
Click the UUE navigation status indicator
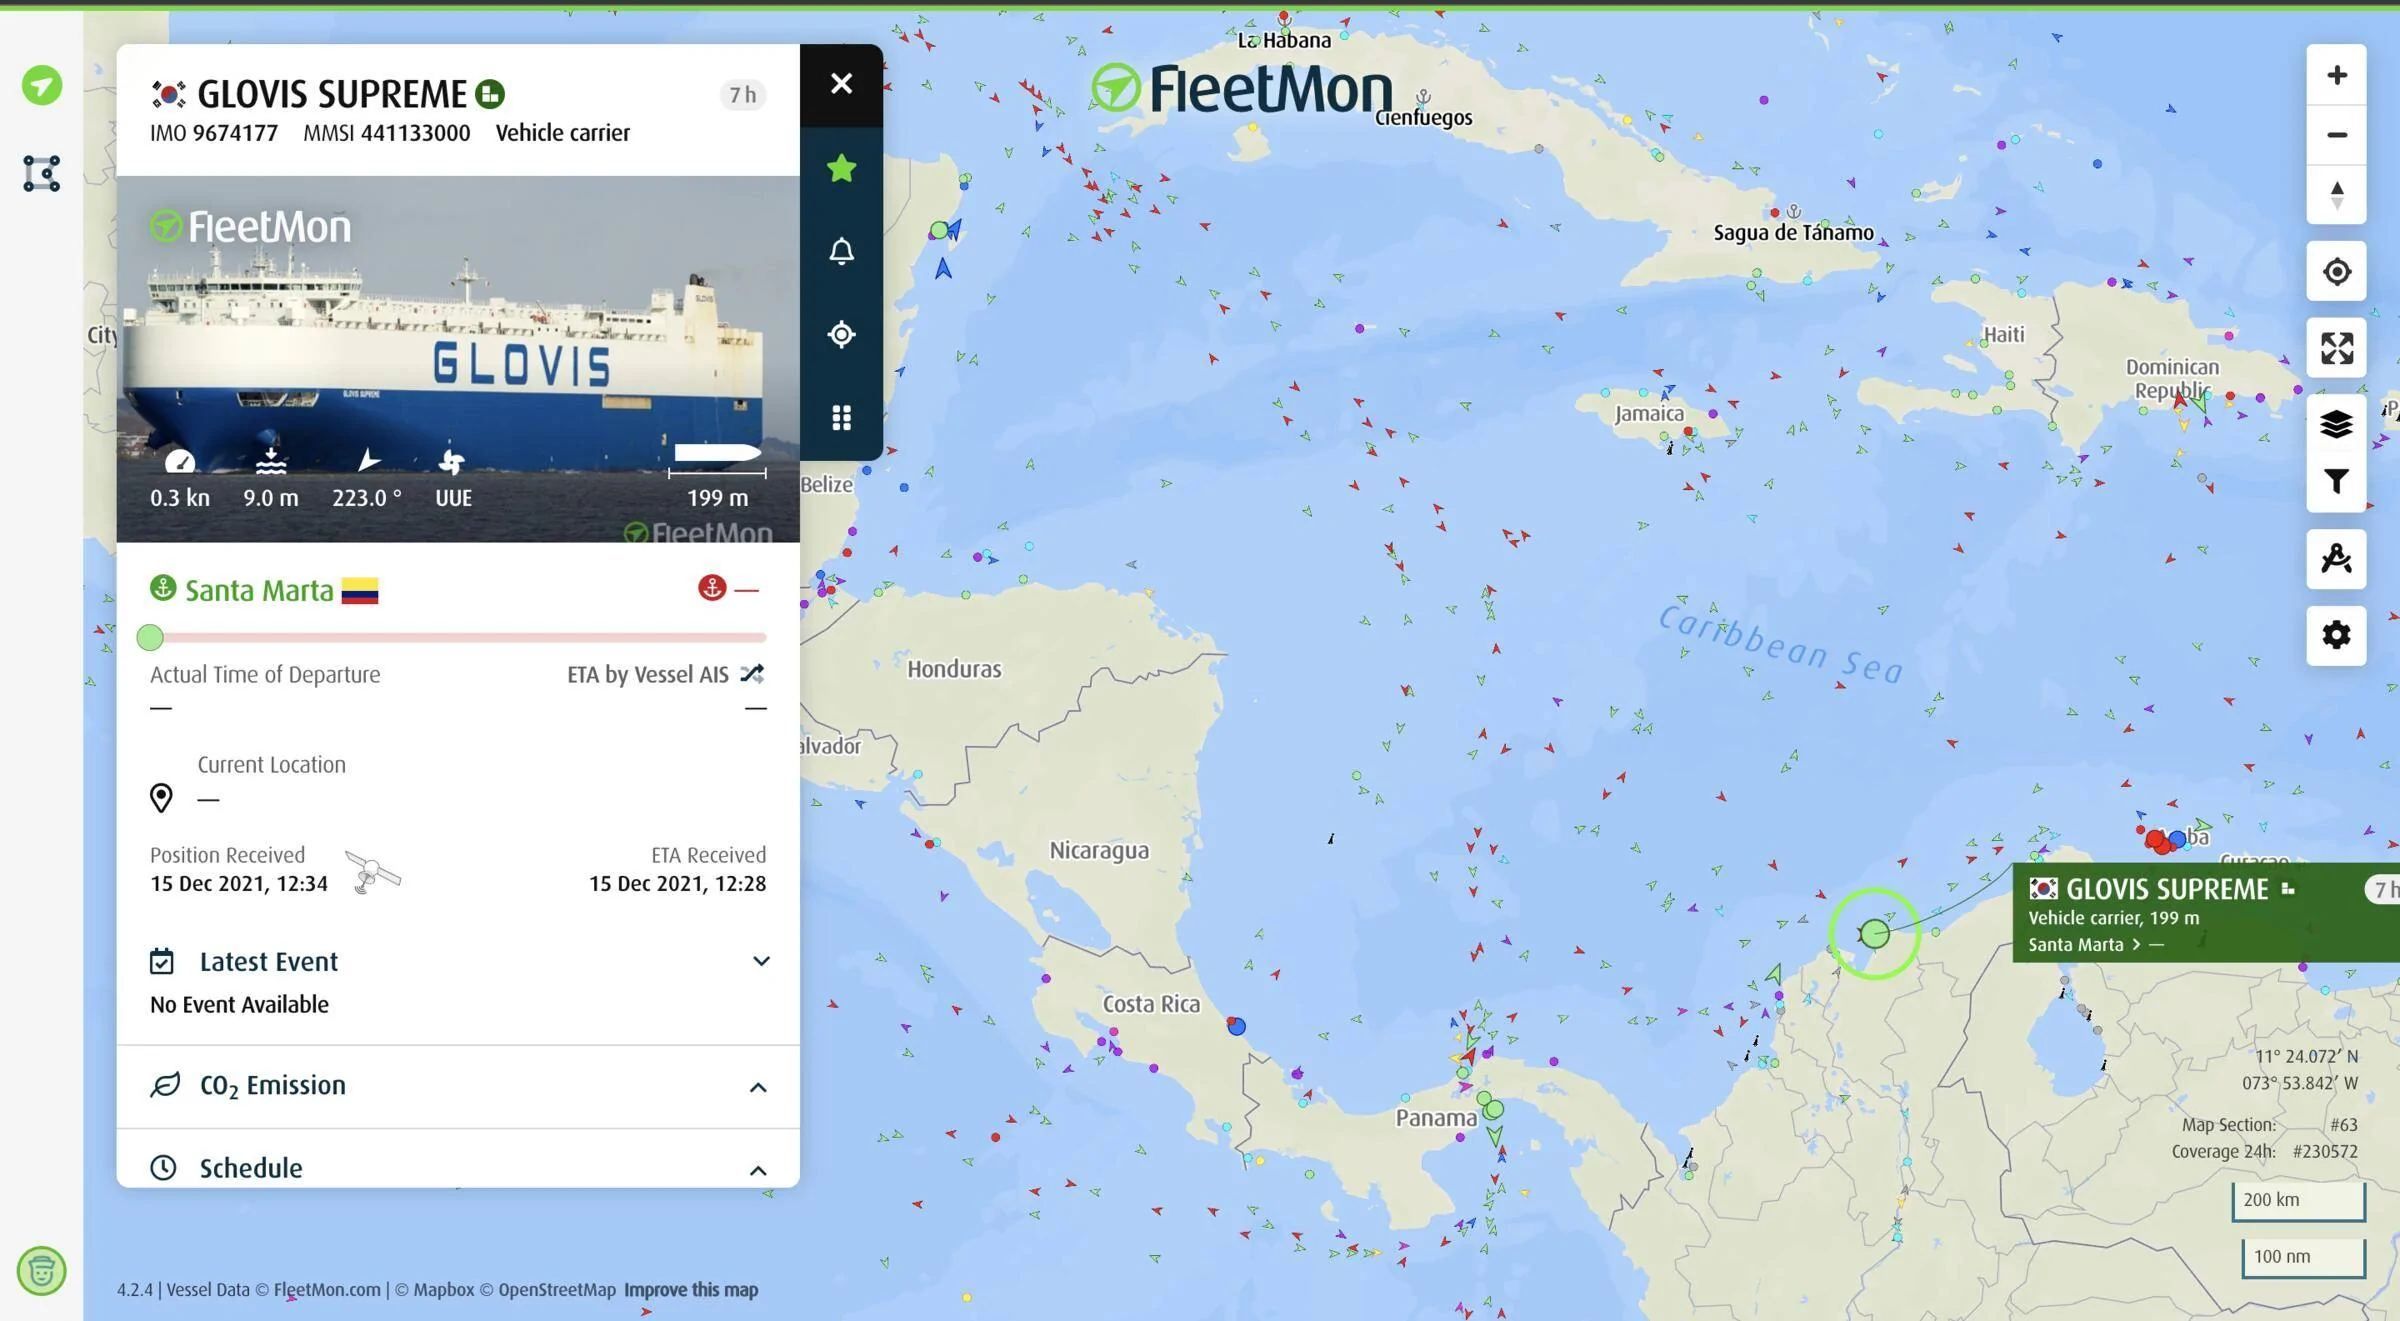click(453, 479)
